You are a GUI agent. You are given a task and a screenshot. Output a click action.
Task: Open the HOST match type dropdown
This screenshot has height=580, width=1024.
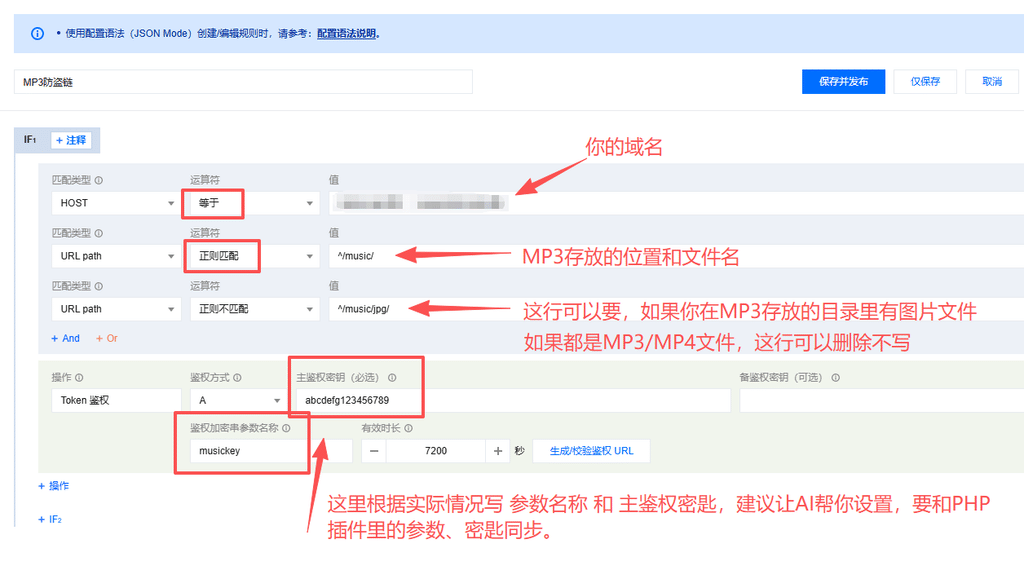[x=116, y=203]
